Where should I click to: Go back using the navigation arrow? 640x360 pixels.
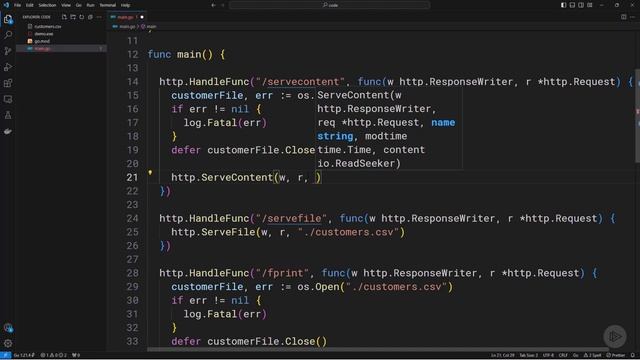tap(213, 5)
